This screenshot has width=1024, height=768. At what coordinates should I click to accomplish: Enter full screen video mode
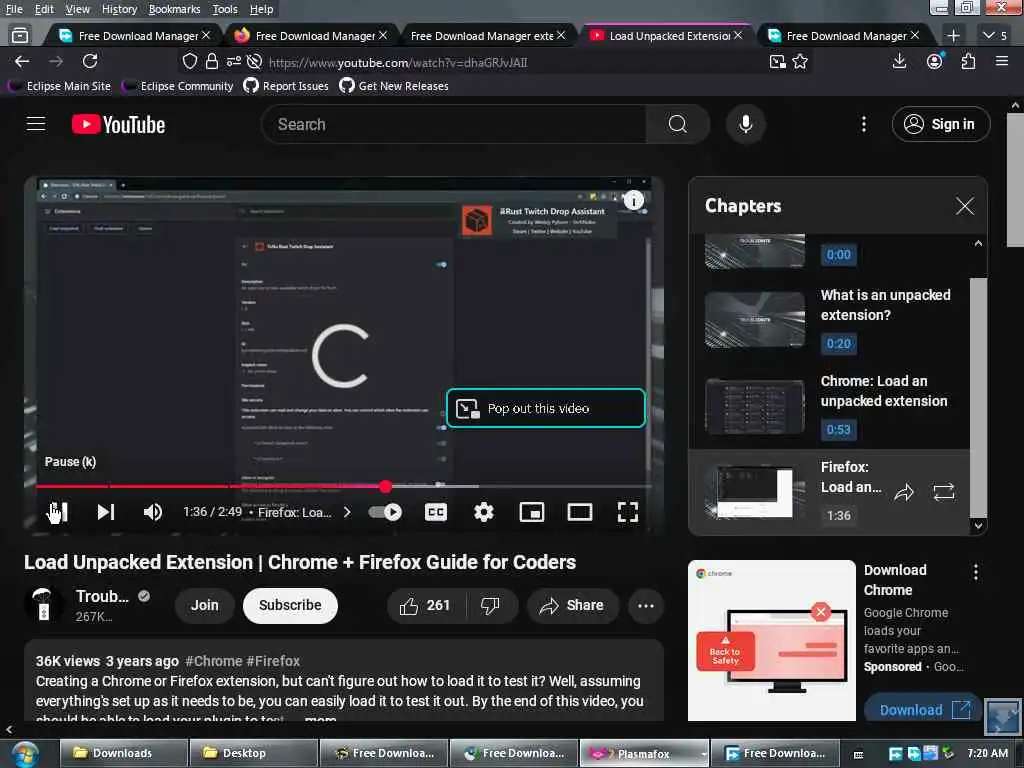coord(628,512)
